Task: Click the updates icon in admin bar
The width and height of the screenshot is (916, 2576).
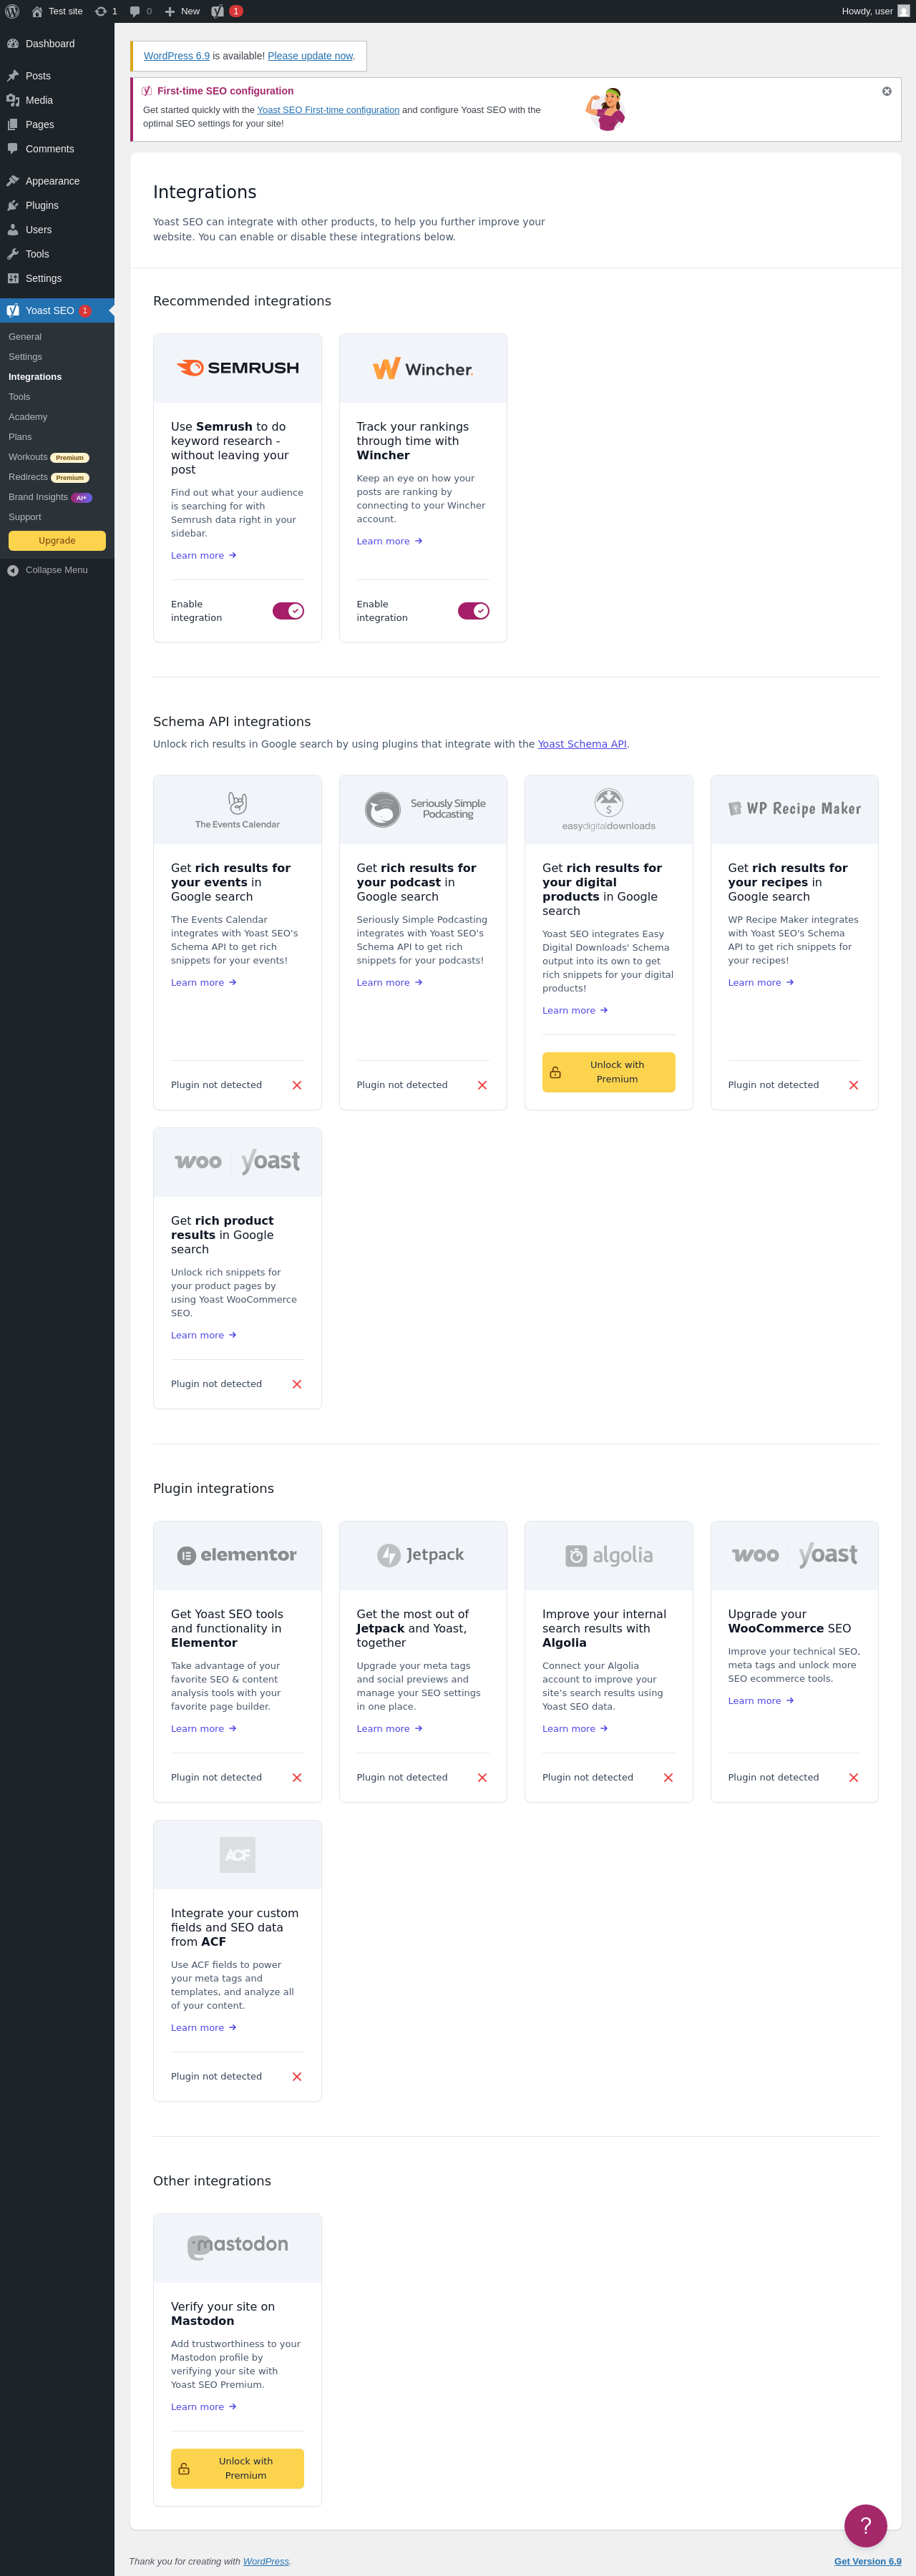Action: (x=101, y=11)
